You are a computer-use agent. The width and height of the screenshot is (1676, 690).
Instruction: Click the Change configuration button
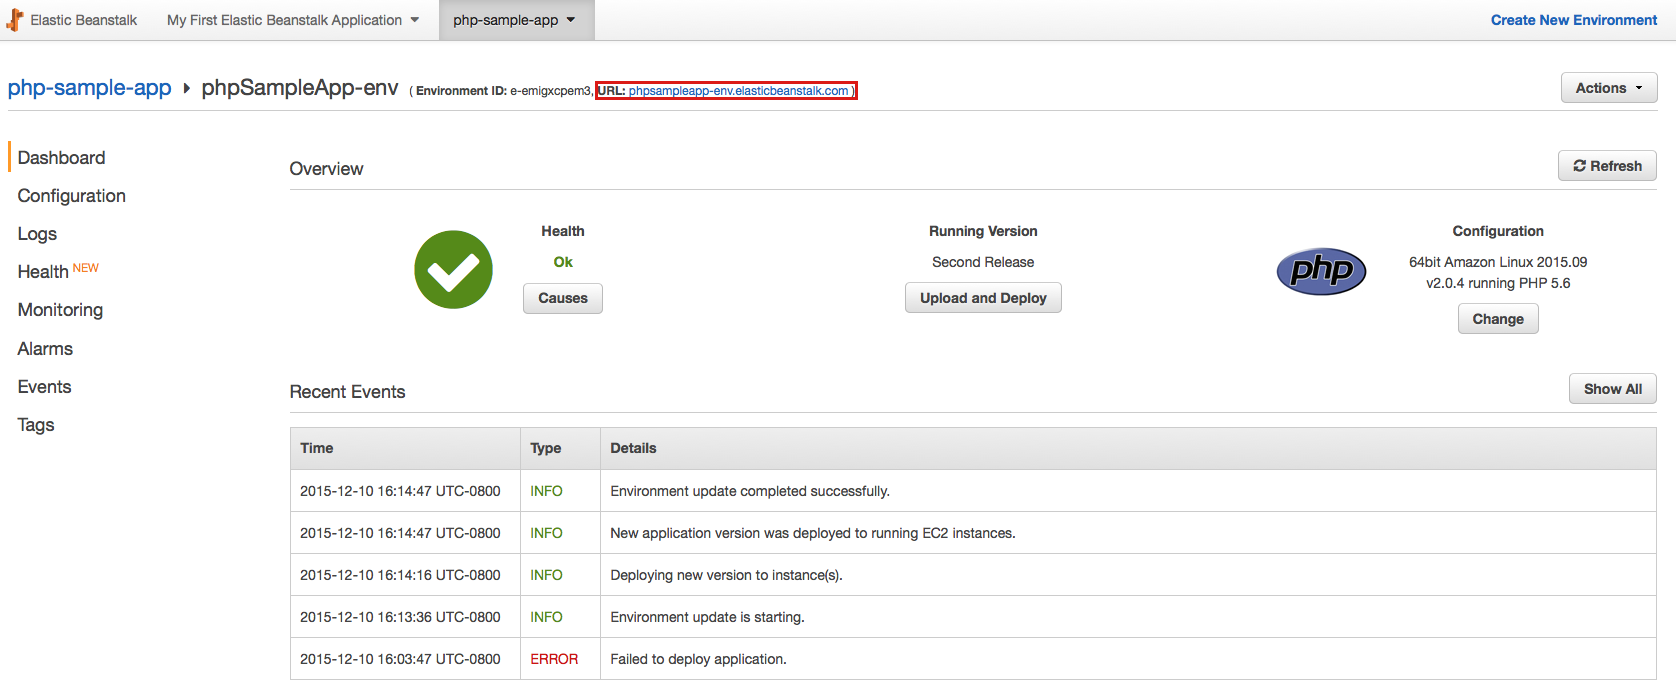tap(1498, 319)
